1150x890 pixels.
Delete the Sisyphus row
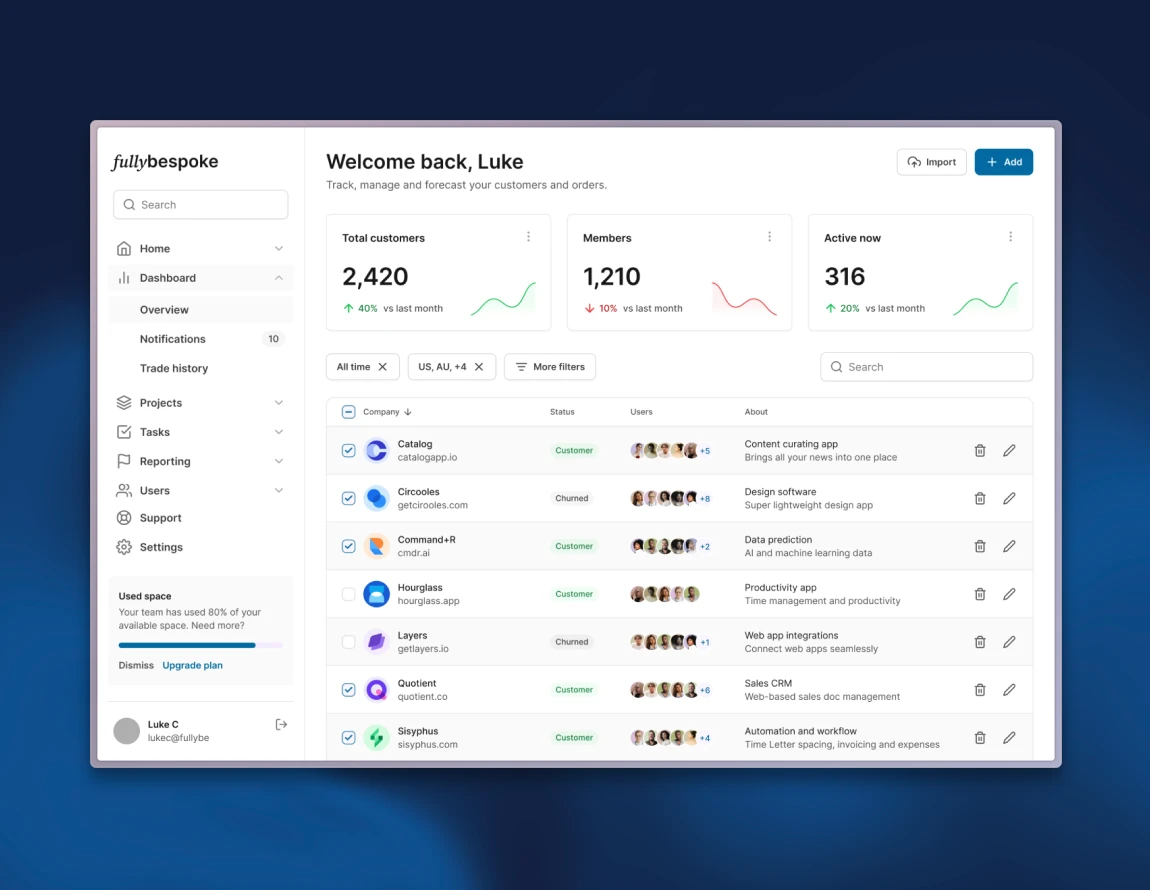tap(979, 737)
